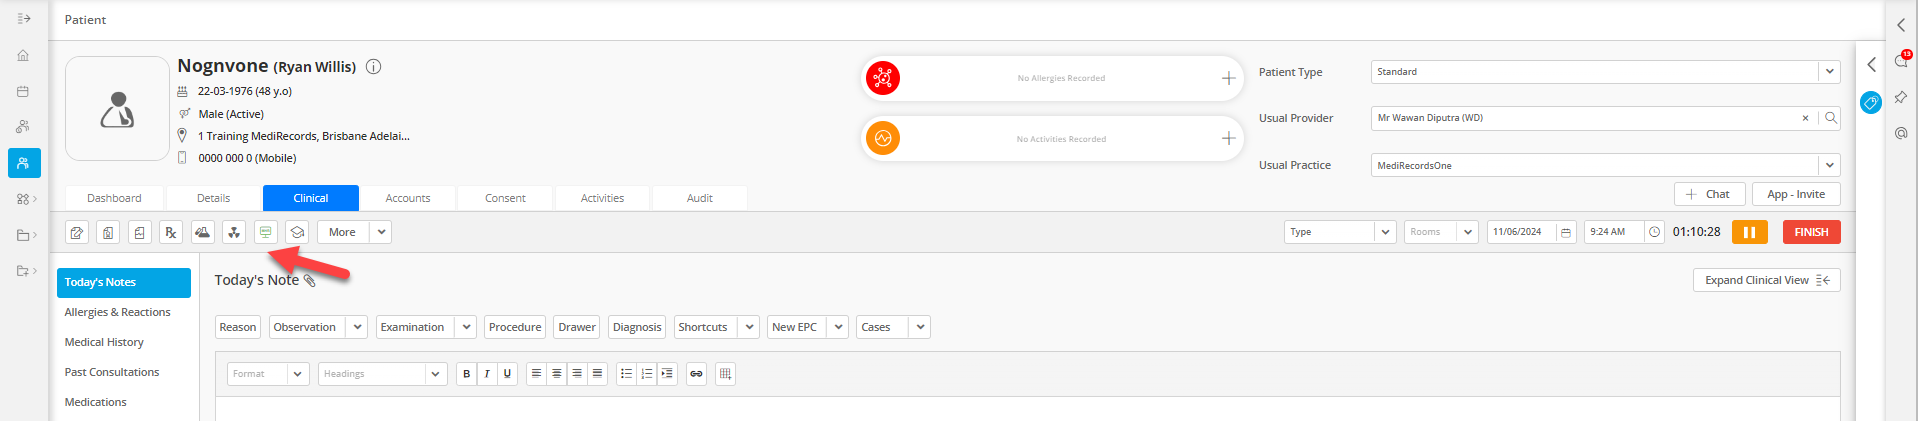The image size is (1918, 421).
Task: Click the attachment paperclip beside Today's Note
Action: click(x=310, y=281)
